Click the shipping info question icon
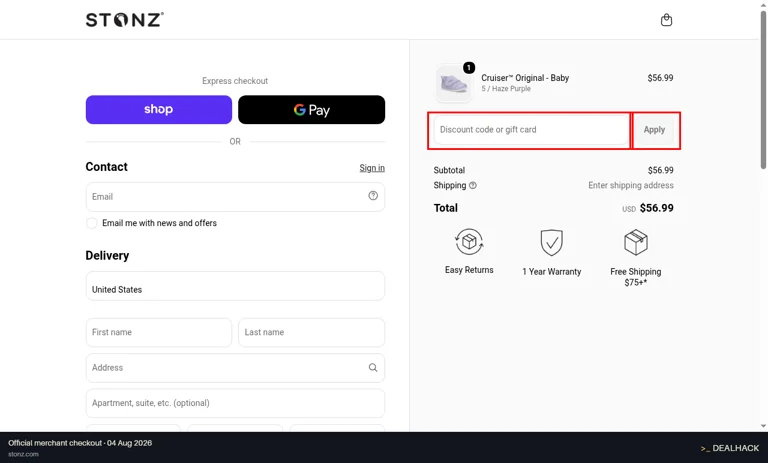The image size is (768, 463). [x=473, y=185]
